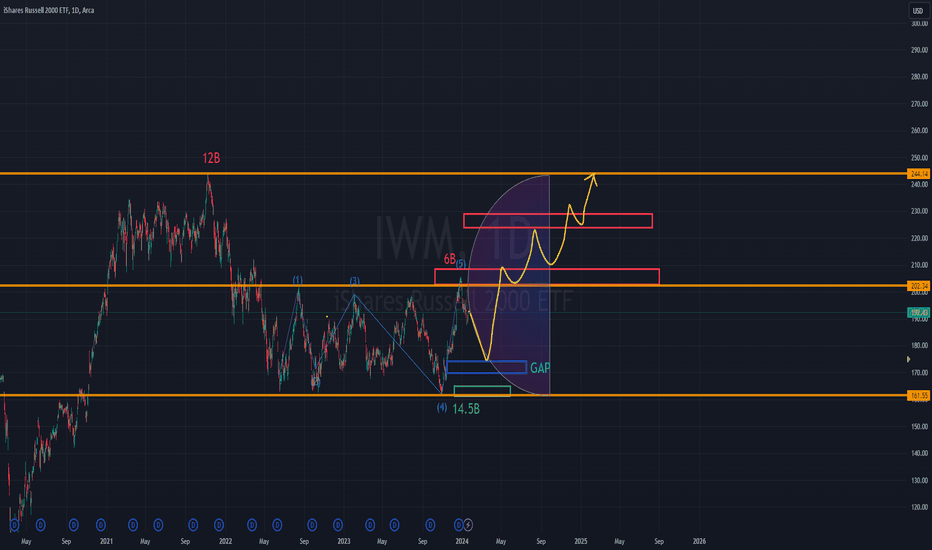The image size is (932, 550).
Task: Select the green rectangle above 14.5B
Action: tap(482, 391)
